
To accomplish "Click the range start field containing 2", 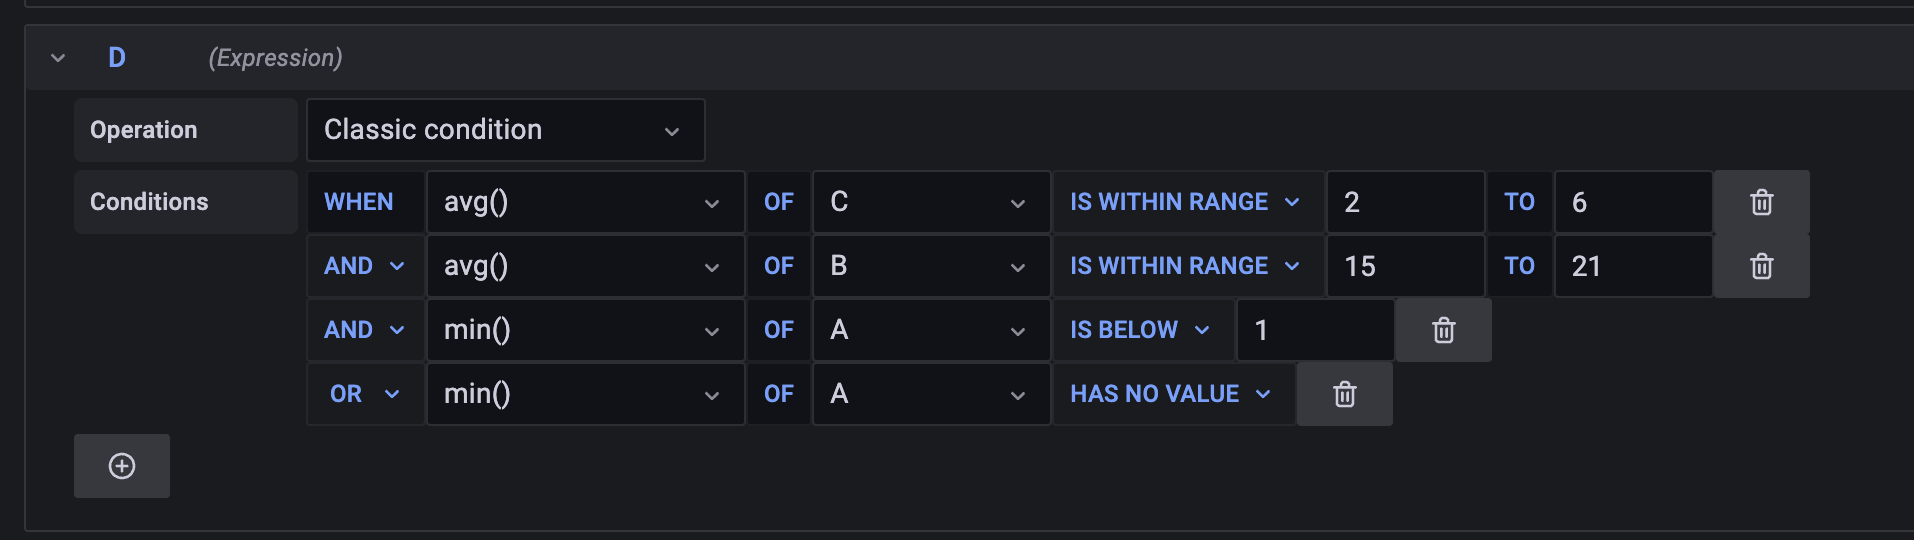I will (1404, 202).
